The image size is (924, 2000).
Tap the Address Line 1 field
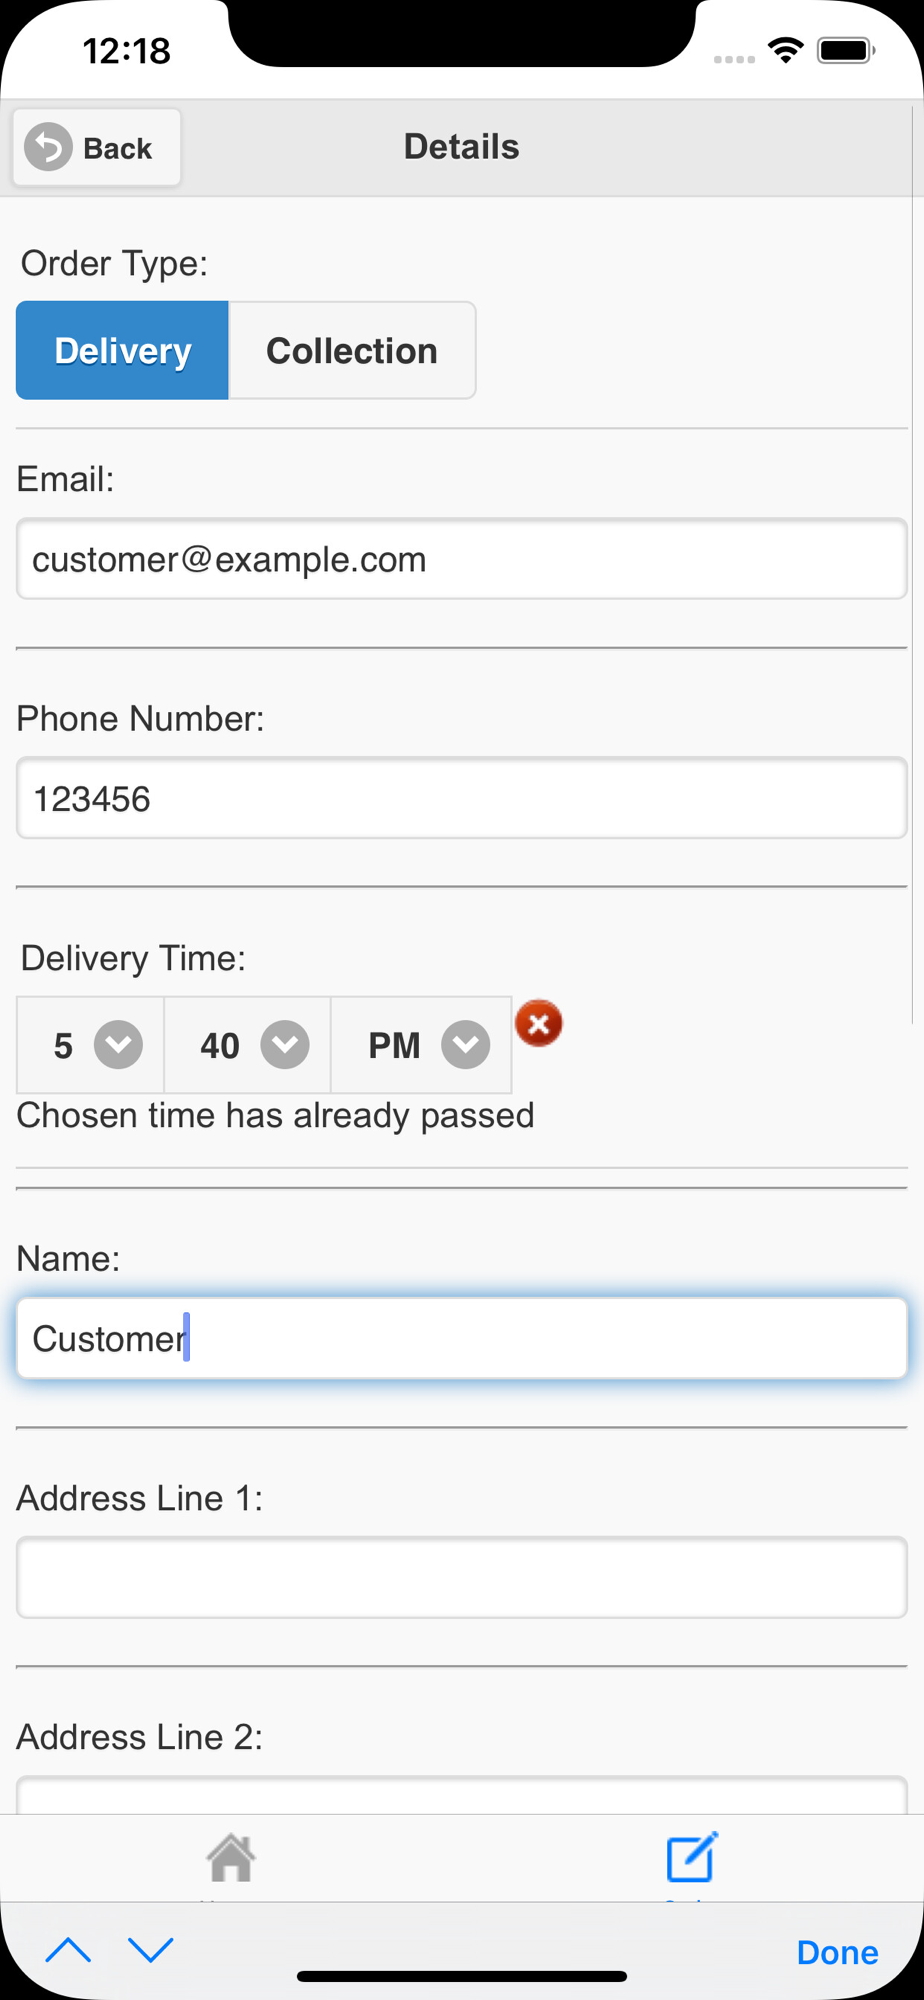click(462, 1577)
